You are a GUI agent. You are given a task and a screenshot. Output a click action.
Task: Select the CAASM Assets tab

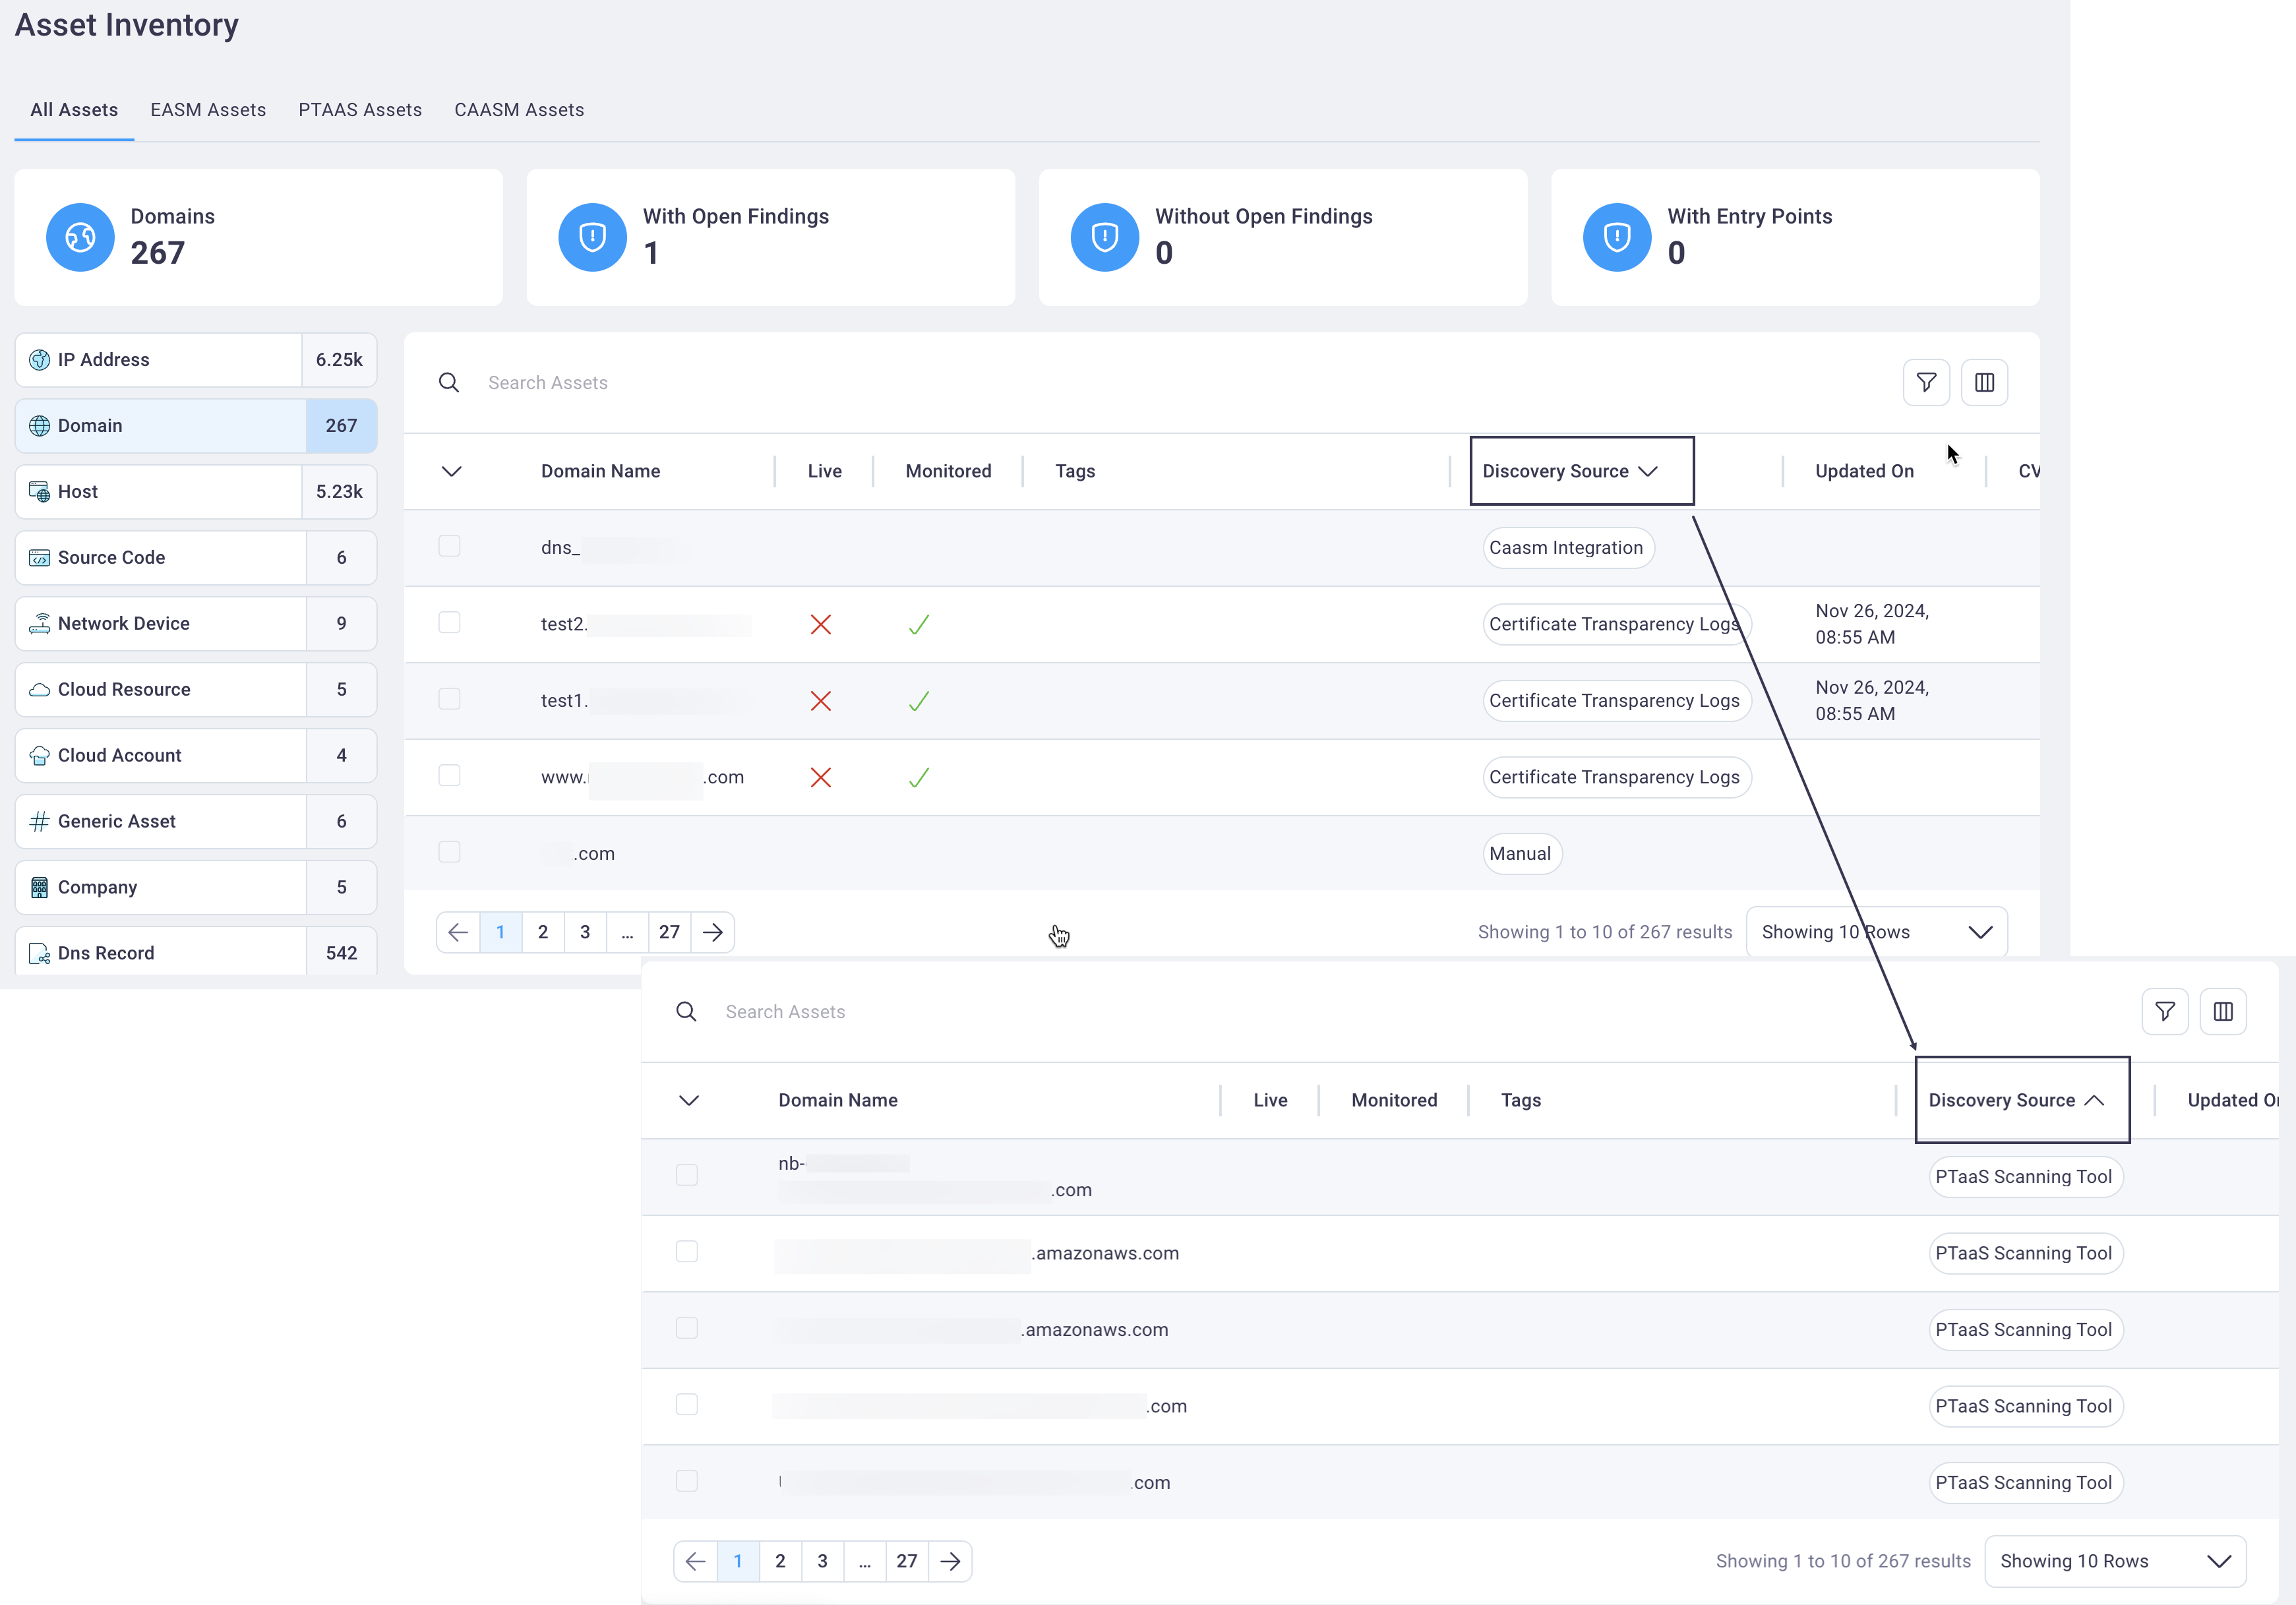coord(518,108)
